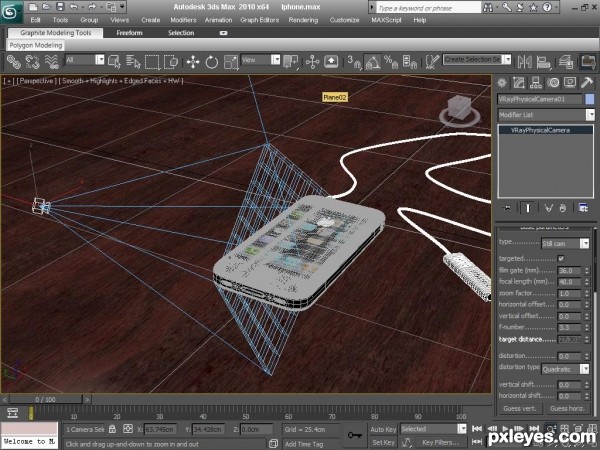Viewport: 600px width, 450px height.
Task: Open the Rendering menu
Action: 303,20
